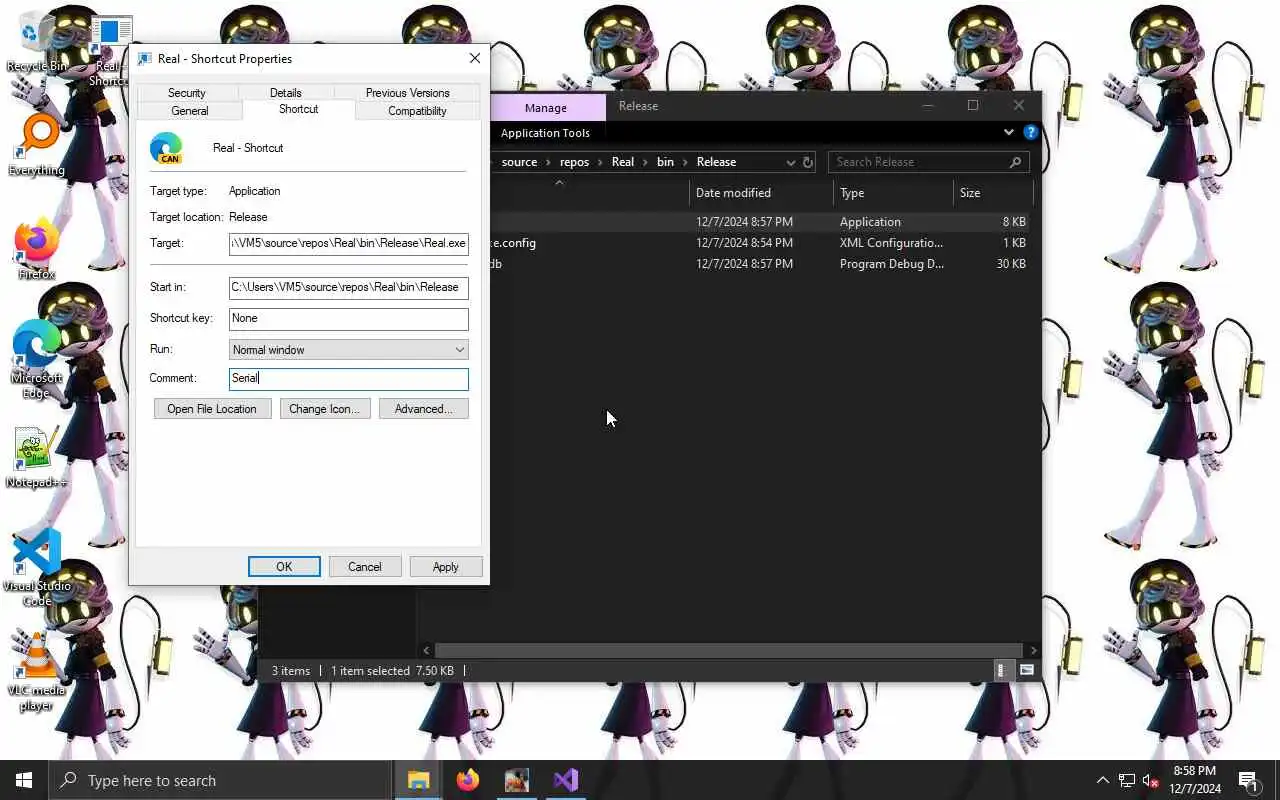This screenshot has height=800, width=1280.
Task: Open the Windows Start menu
Action: [x=24, y=780]
